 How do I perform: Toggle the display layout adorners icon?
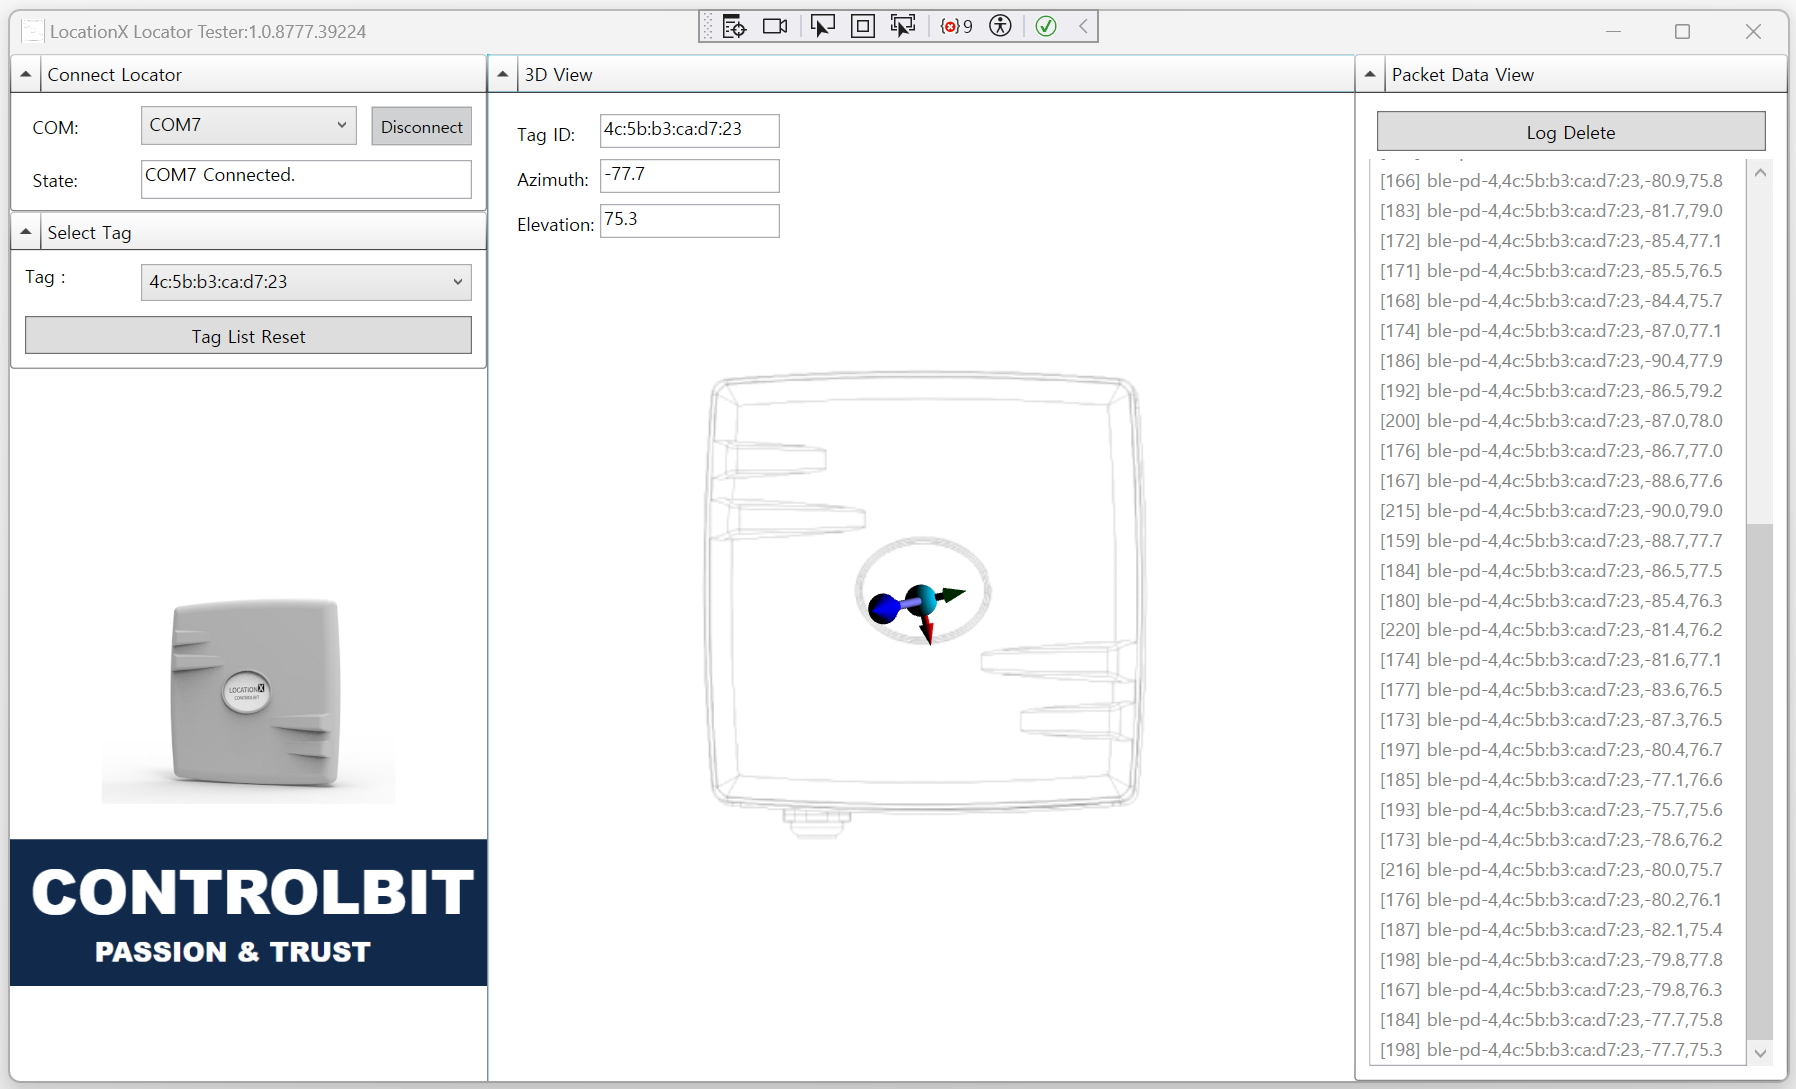[x=862, y=27]
